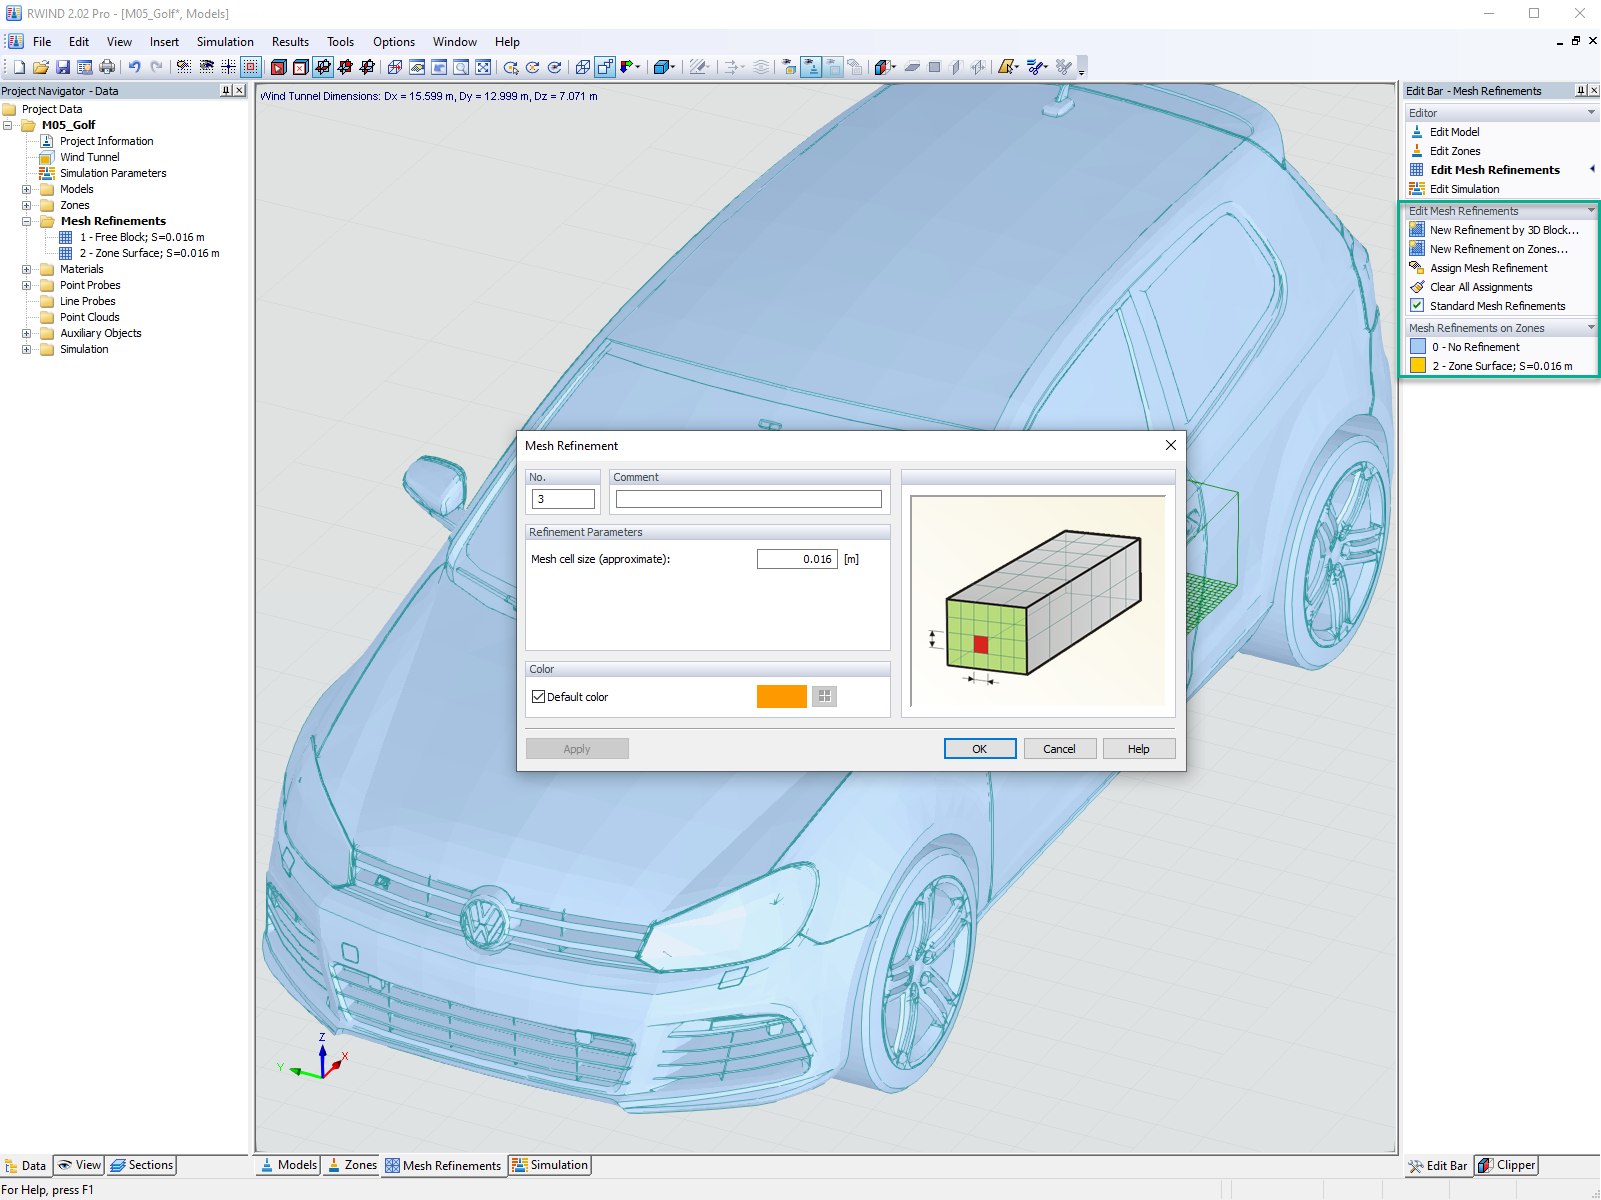Start the simulation using the red play toolbar icon
Viewport: 1601px width, 1200px height.
click(x=278, y=67)
